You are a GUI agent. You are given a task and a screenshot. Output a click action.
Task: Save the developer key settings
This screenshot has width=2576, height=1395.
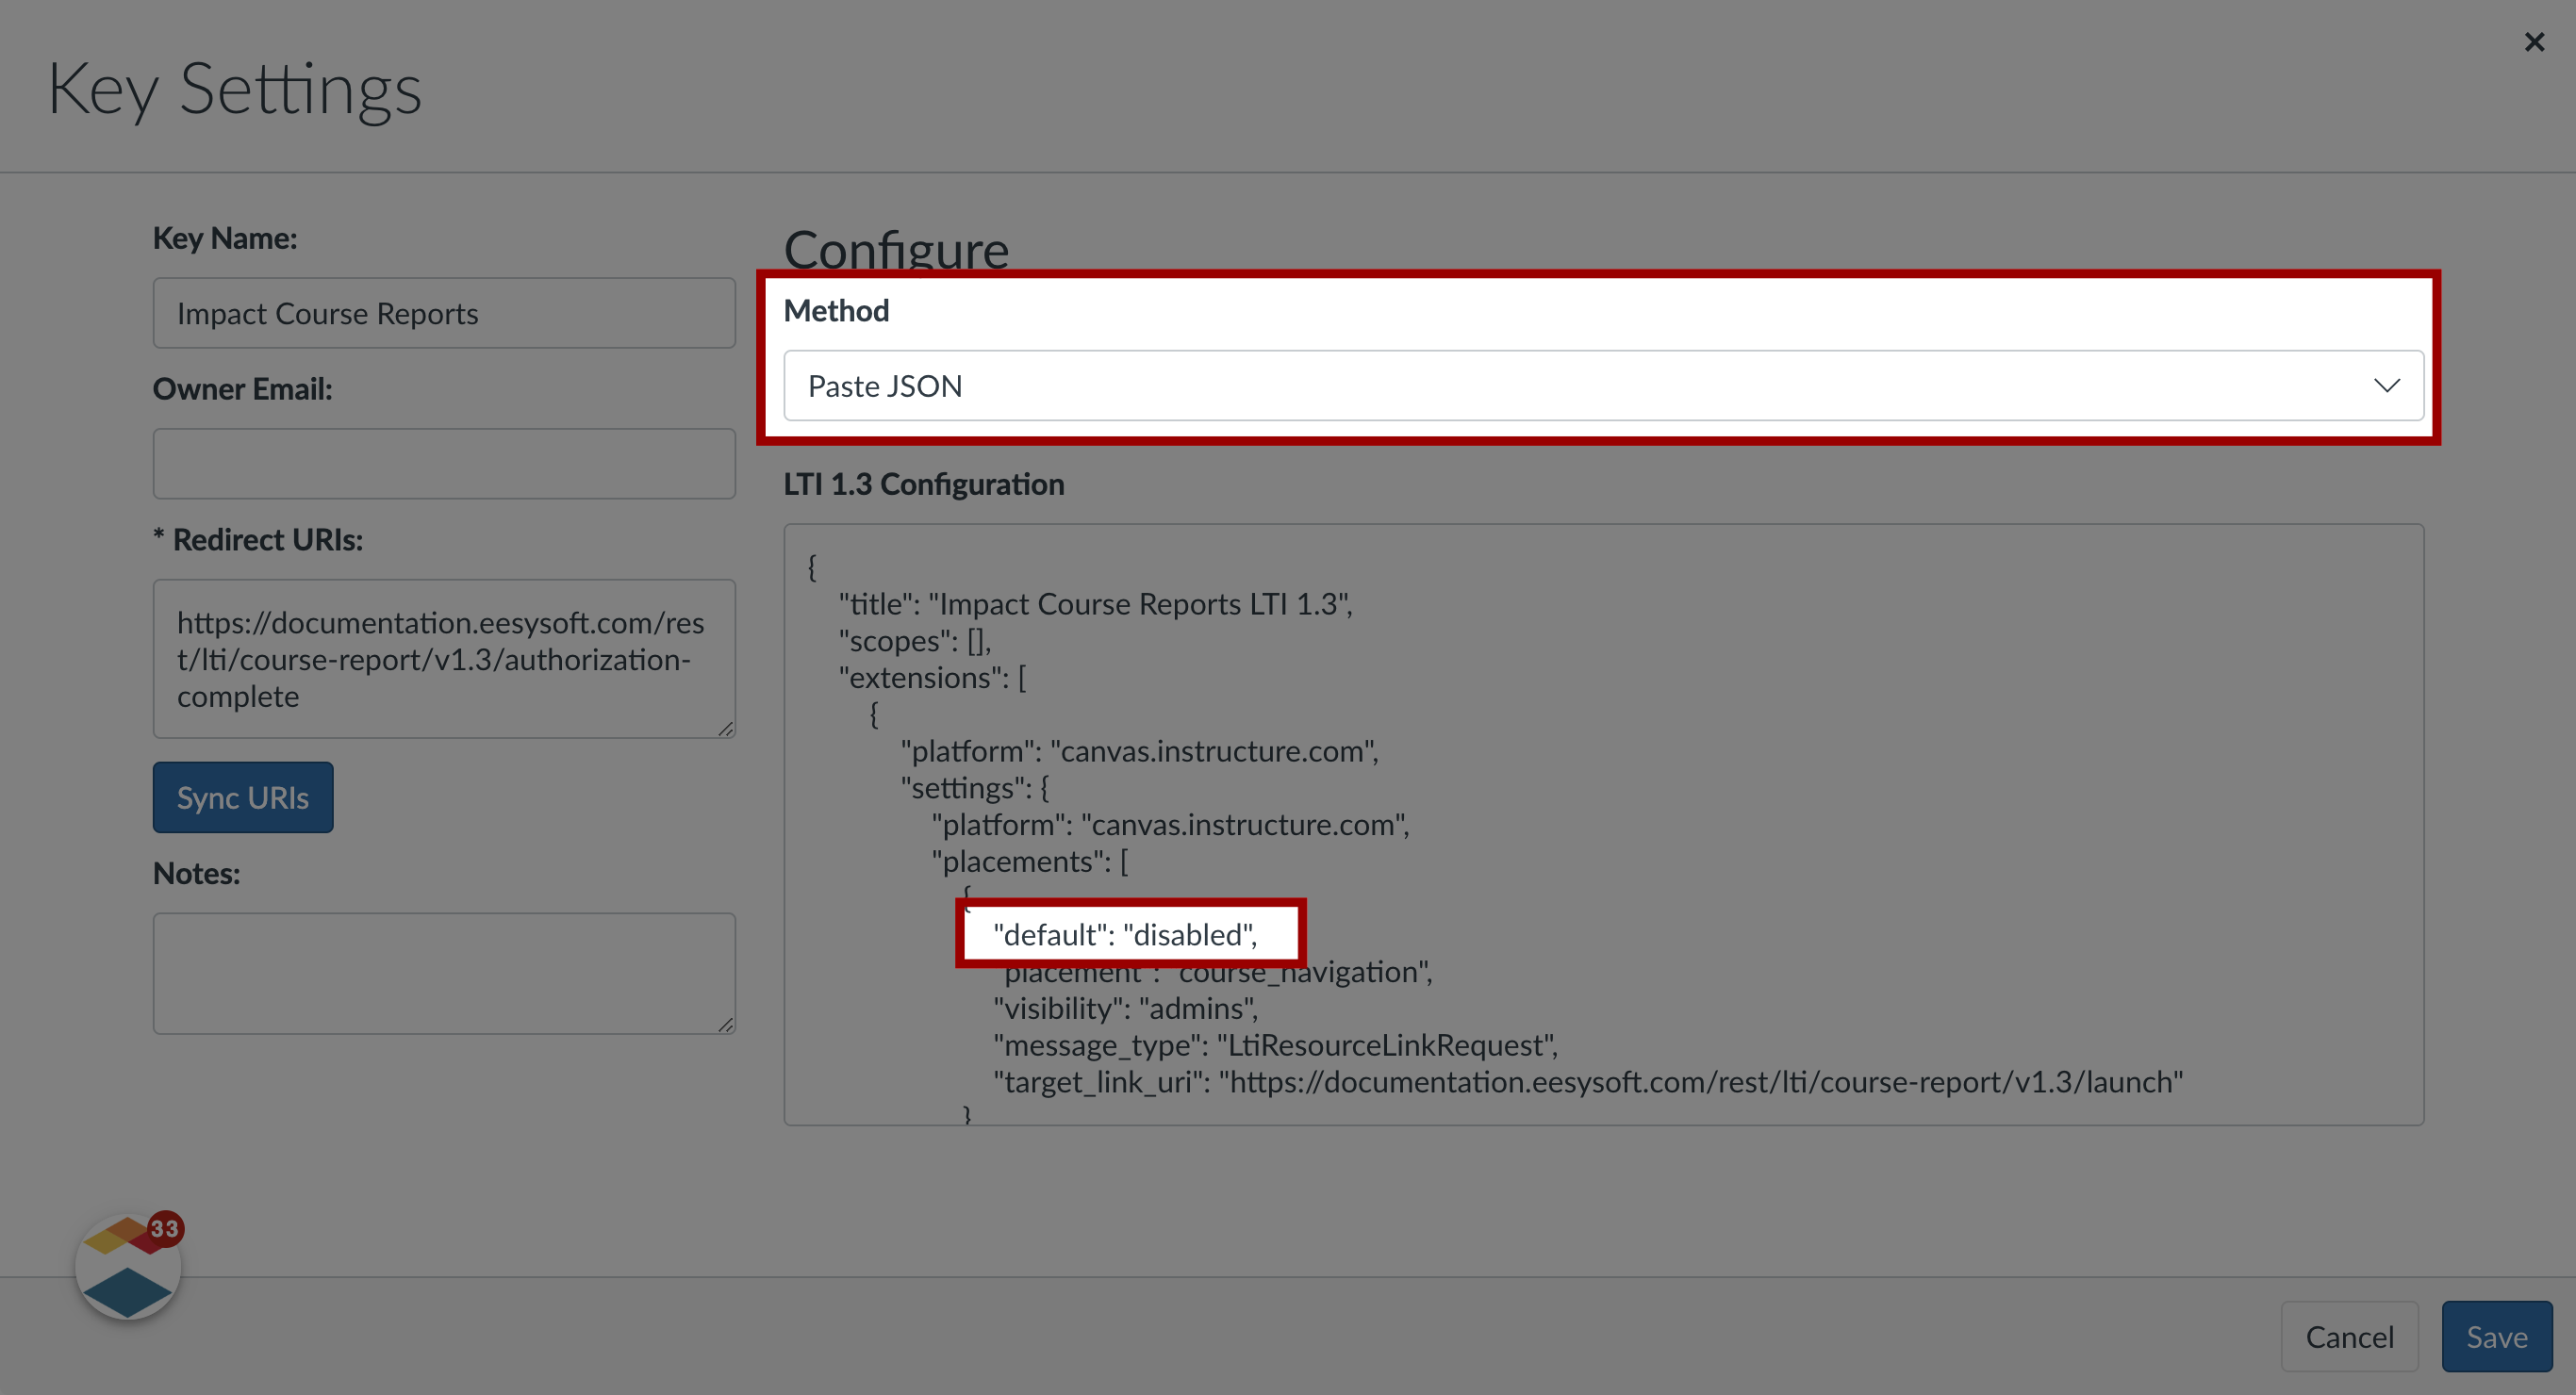pos(2496,1336)
